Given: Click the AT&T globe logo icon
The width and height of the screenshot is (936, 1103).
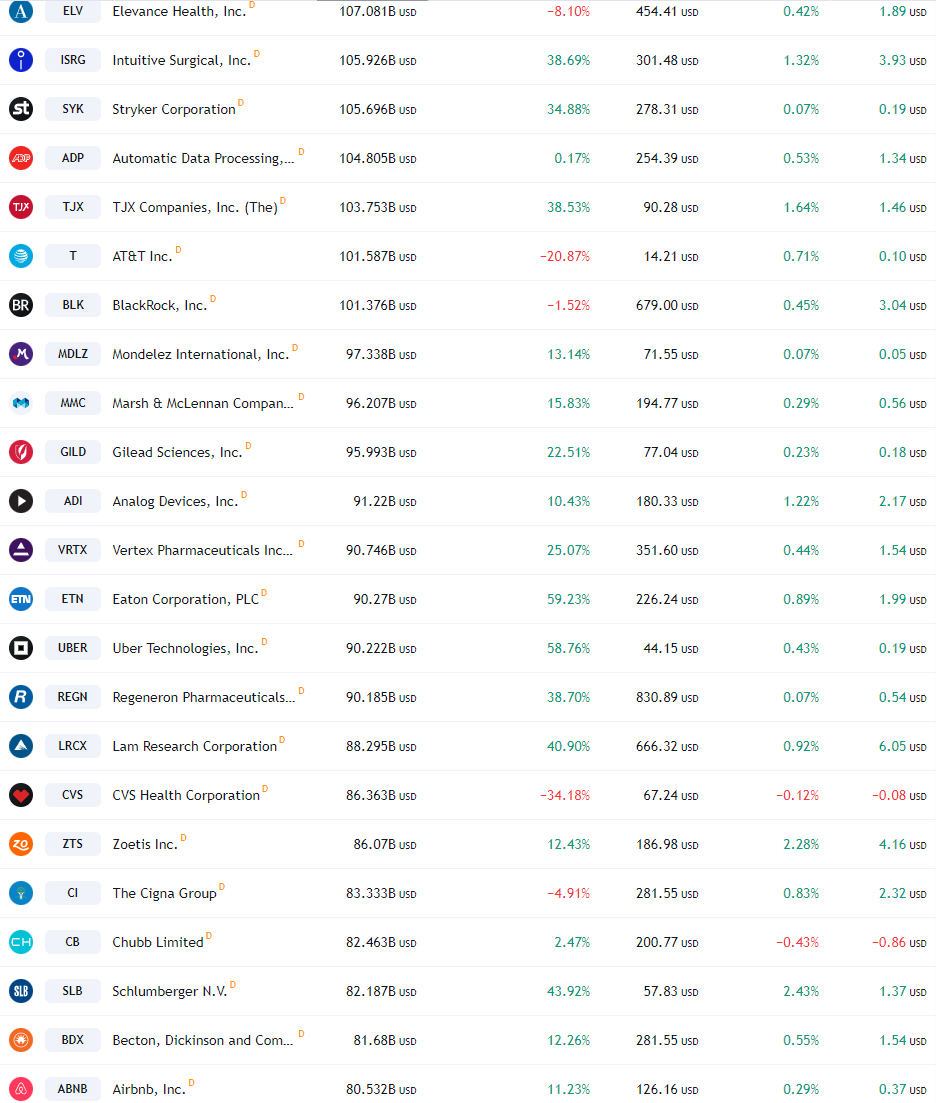Looking at the screenshot, I should (21, 256).
